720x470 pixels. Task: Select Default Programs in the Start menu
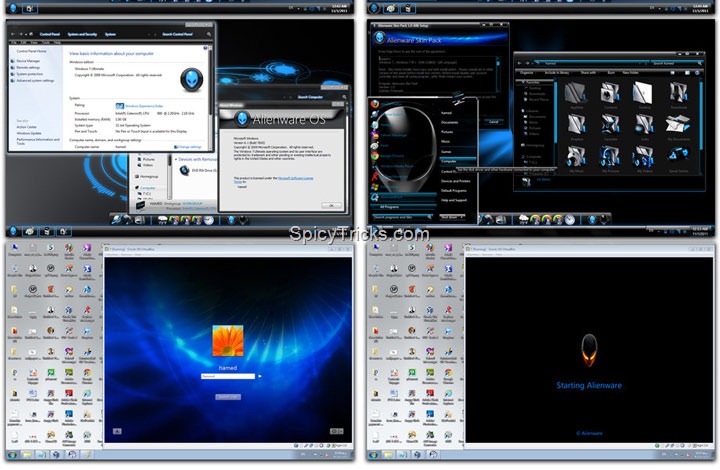[x=454, y=190]
